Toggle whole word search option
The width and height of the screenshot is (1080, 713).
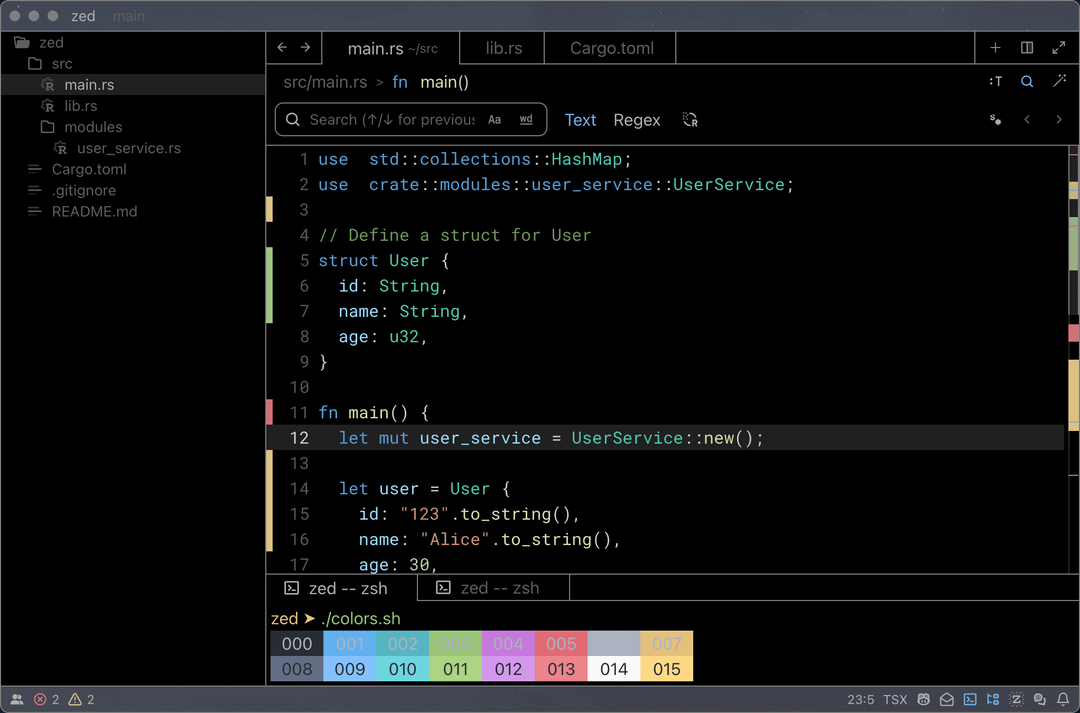click(526, 120)
